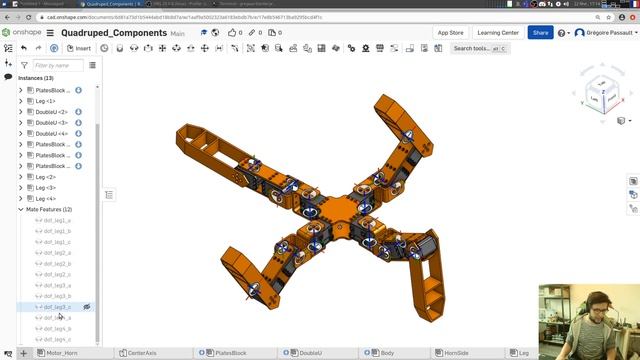Open the comments panel speech bubble icon

(x=8, y=77)
